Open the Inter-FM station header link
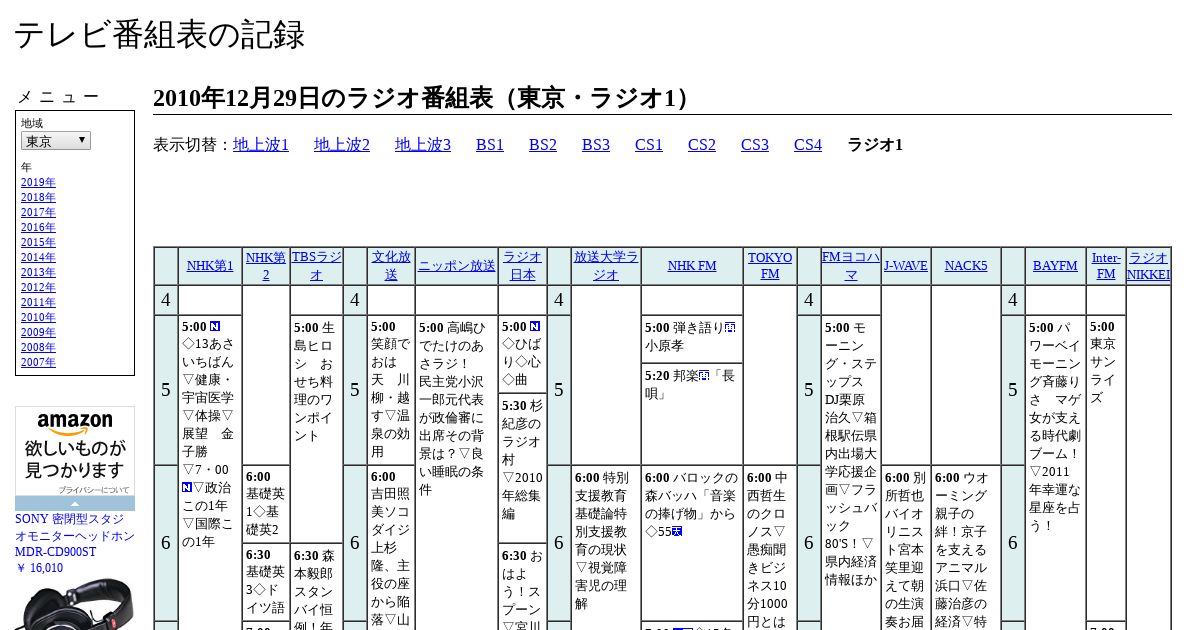The image size is (1200, 630). (x=1106, y=266)
